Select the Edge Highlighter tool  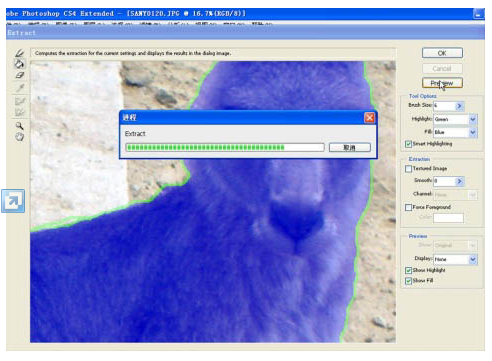(19, 53)
